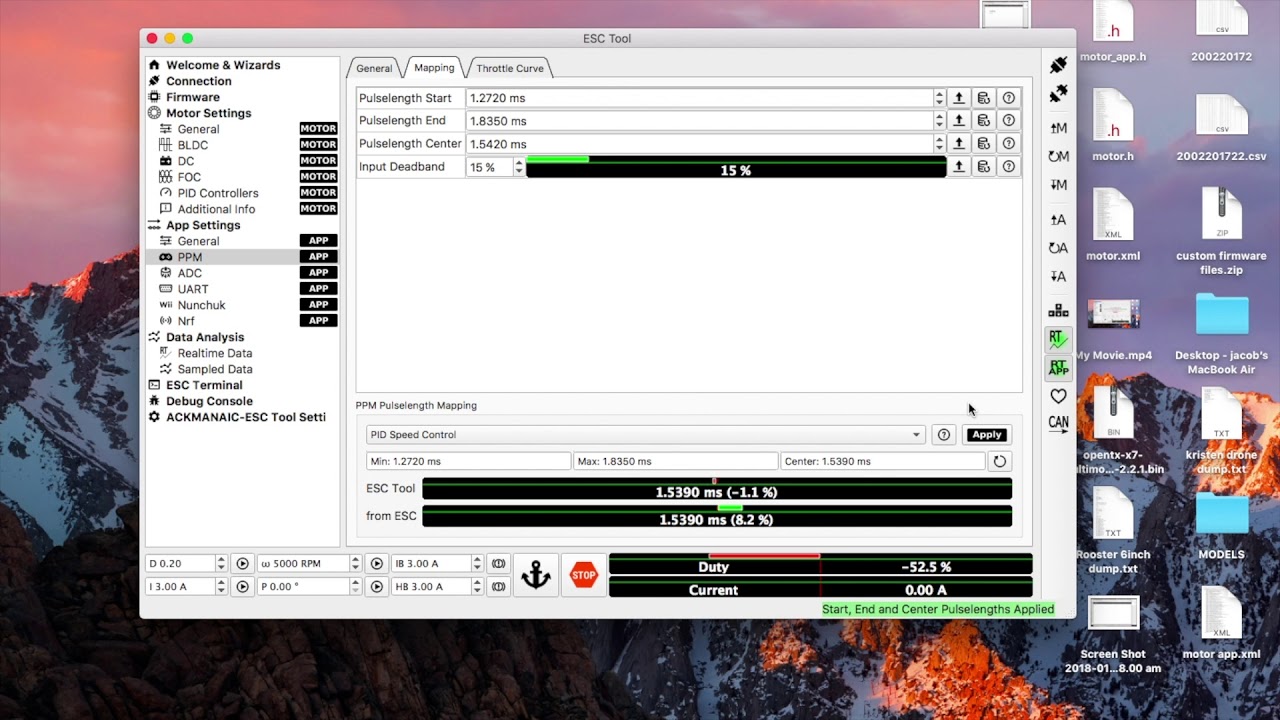Click the connect plug icon in right toolbar
Screen dimensions: 1280x720
click(1058, 66)
